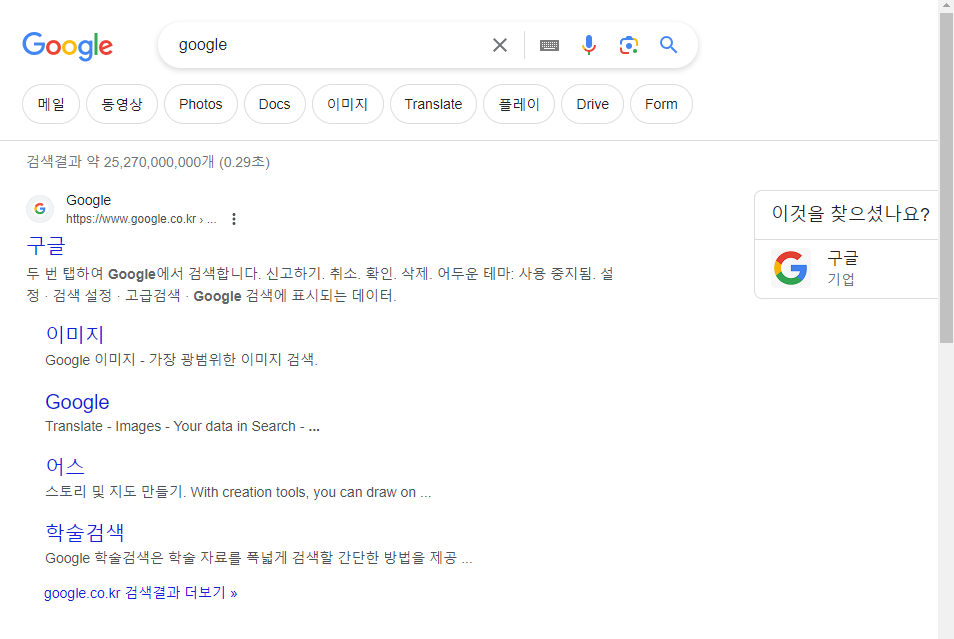Click the result count text '약 25,270,000,000개'

[x=150, y=162]
